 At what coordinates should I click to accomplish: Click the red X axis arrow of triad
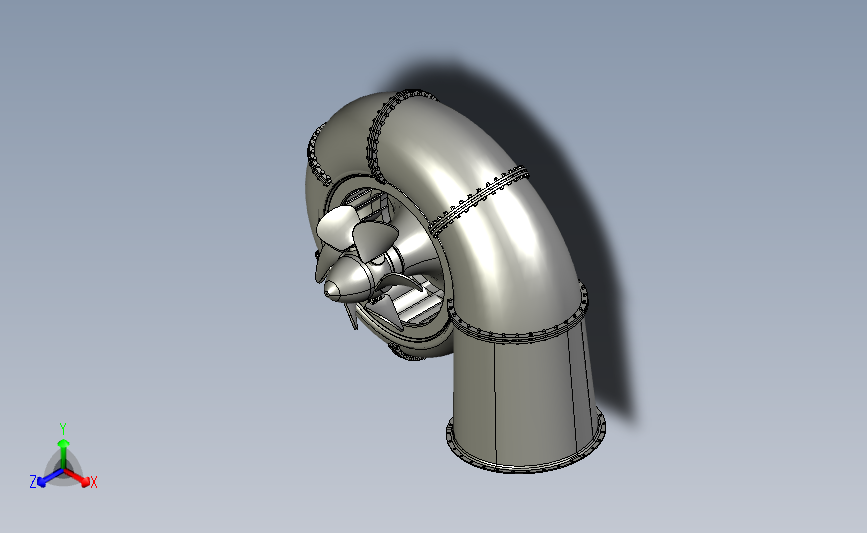click(76, 477)
